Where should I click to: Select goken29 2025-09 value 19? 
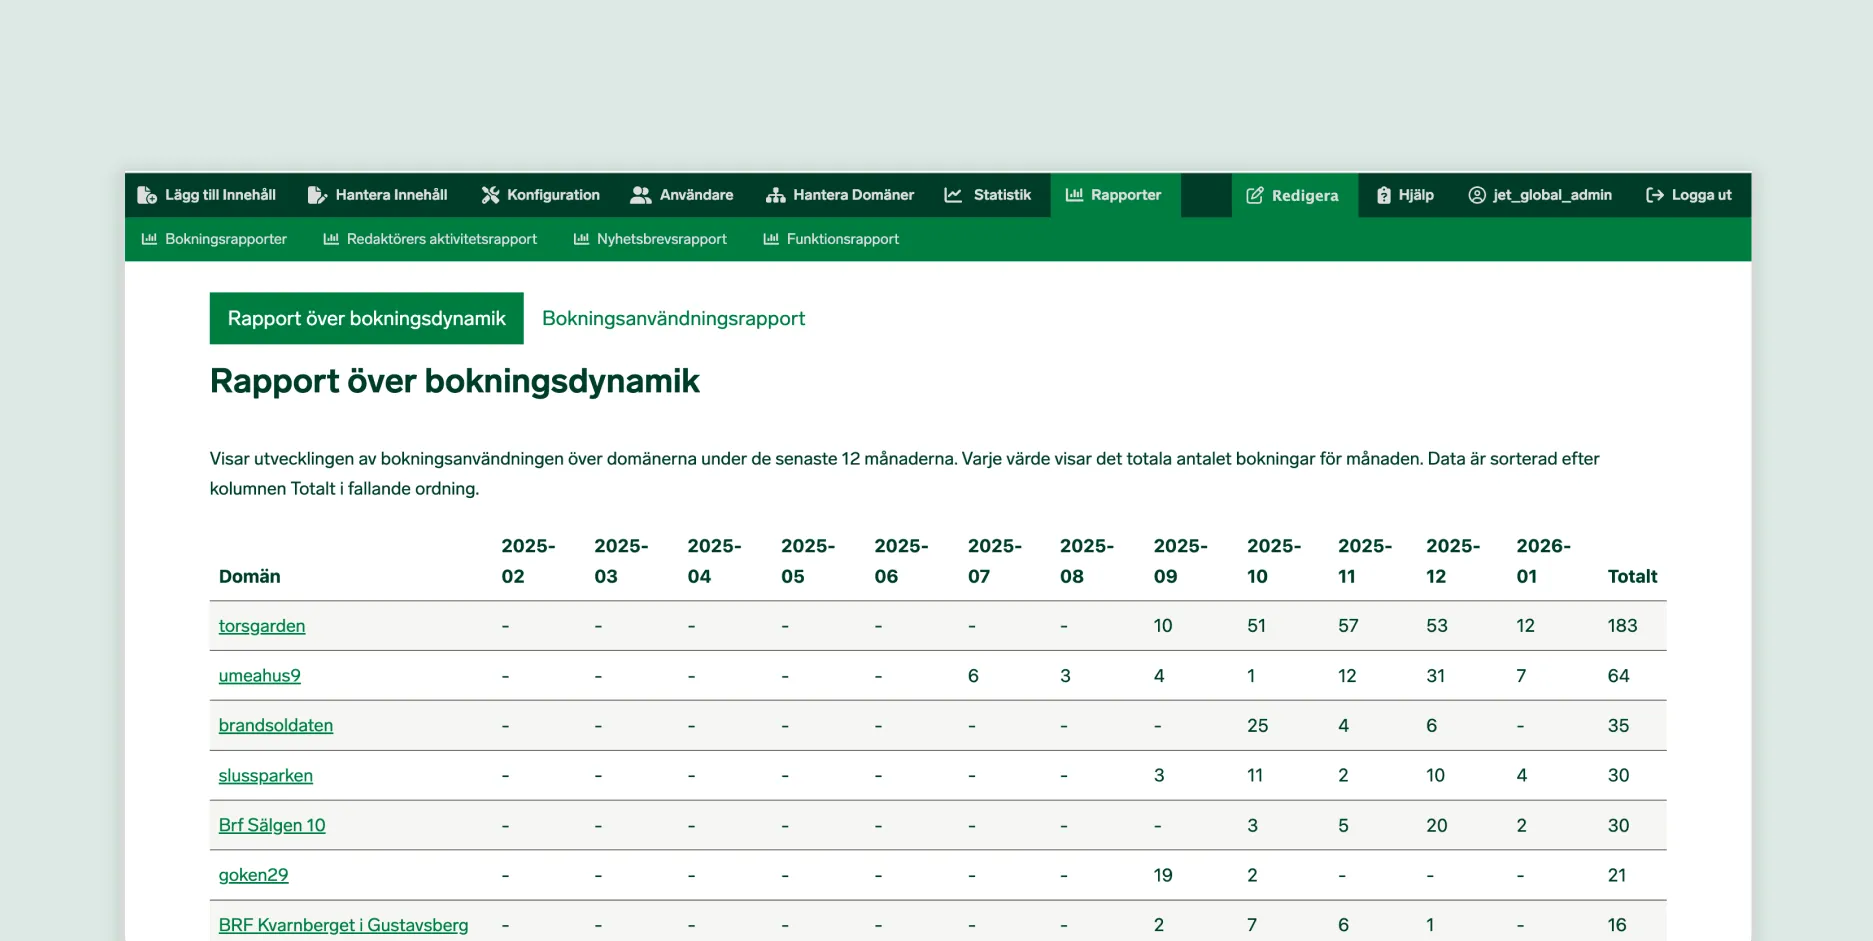[x=1162, y=876]
